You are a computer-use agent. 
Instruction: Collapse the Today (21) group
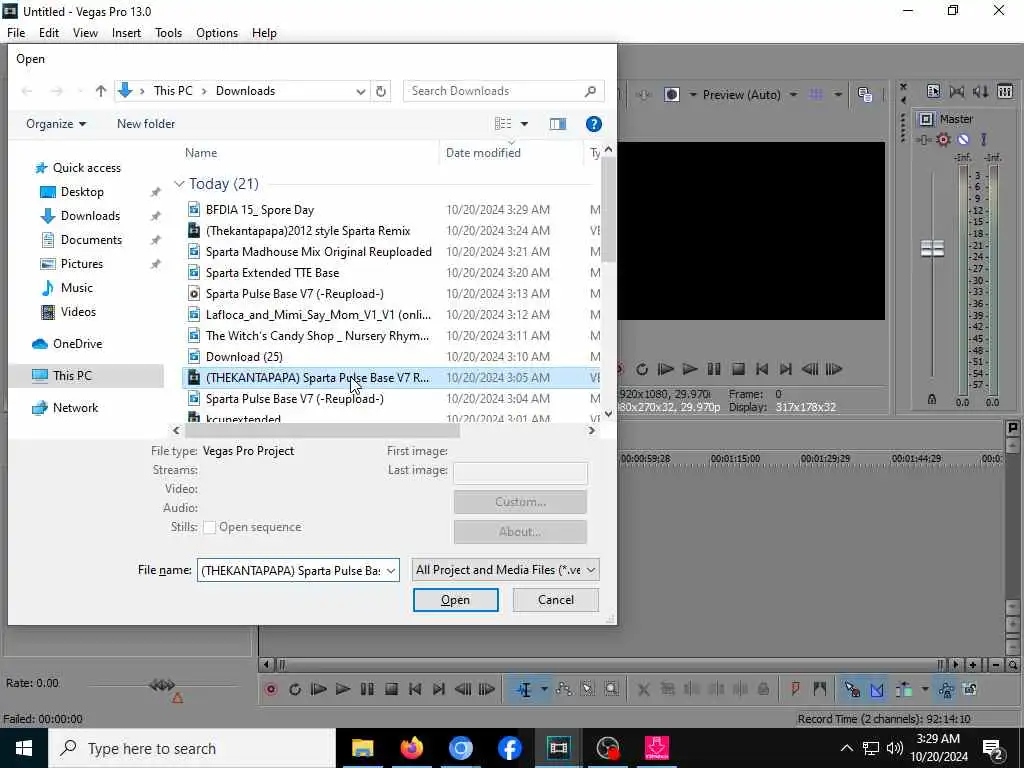[x=179, y=184]
